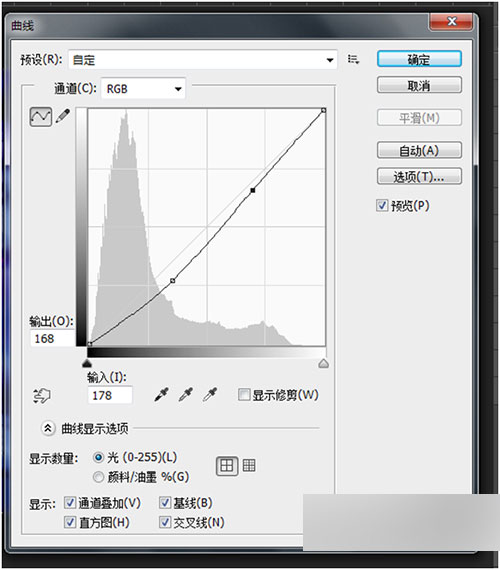Move the black point input slider

coord(87,363)
